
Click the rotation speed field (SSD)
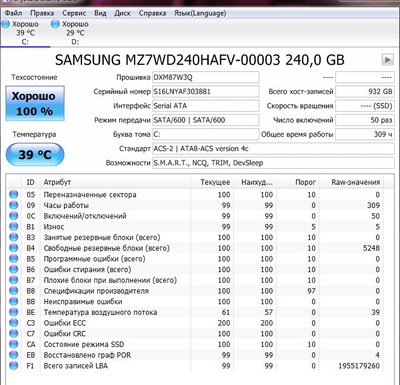[365, 106]
